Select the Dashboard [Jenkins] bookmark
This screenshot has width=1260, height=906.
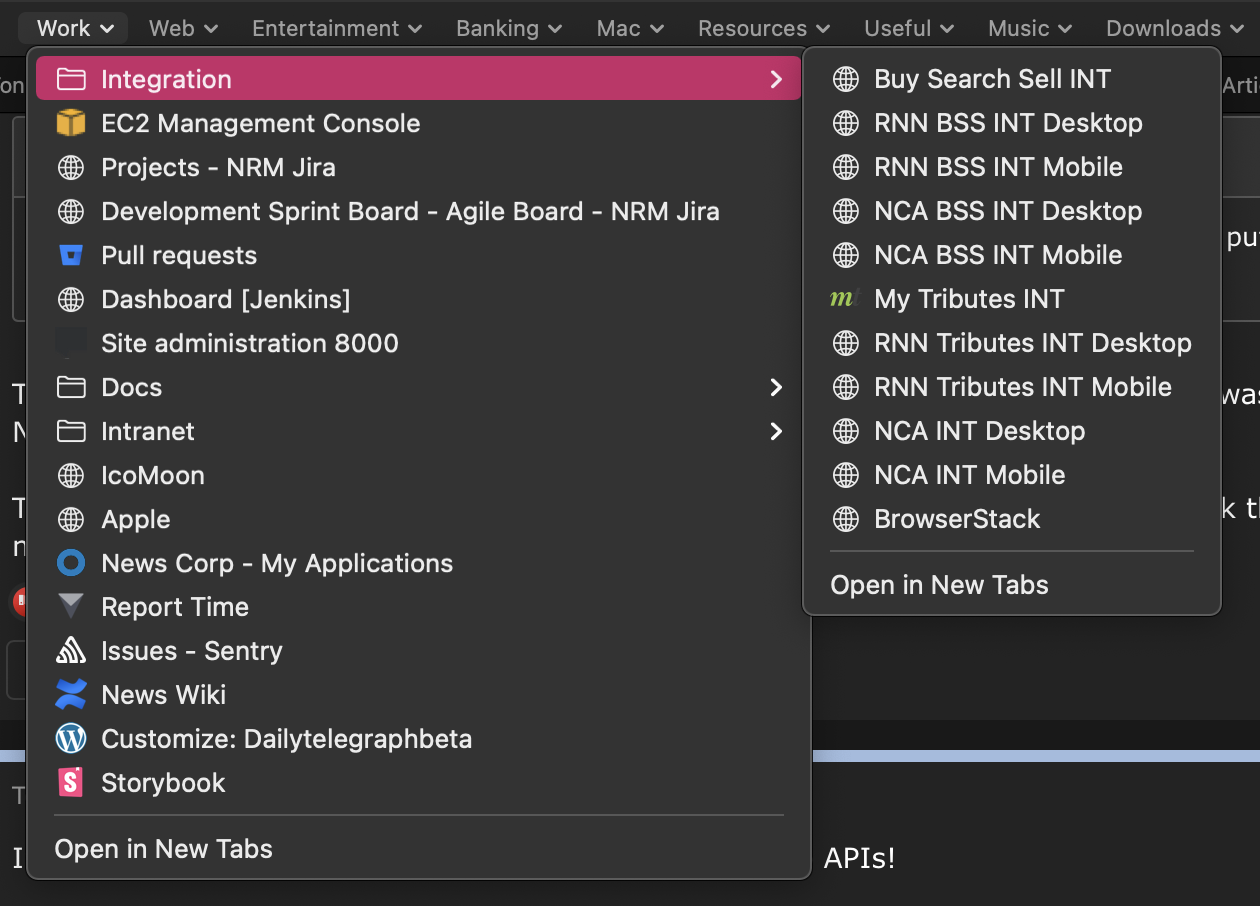[225, 299]
